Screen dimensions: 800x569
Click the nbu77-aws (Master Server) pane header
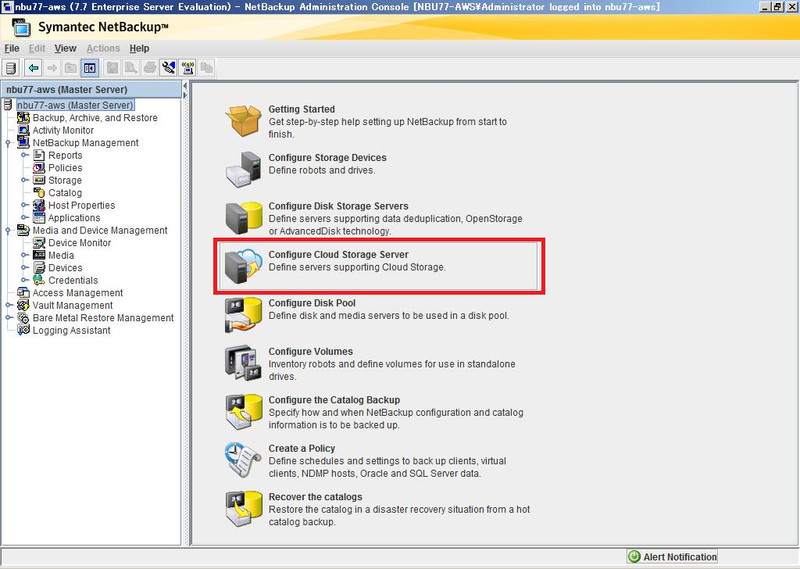click(x=91, y=89)
